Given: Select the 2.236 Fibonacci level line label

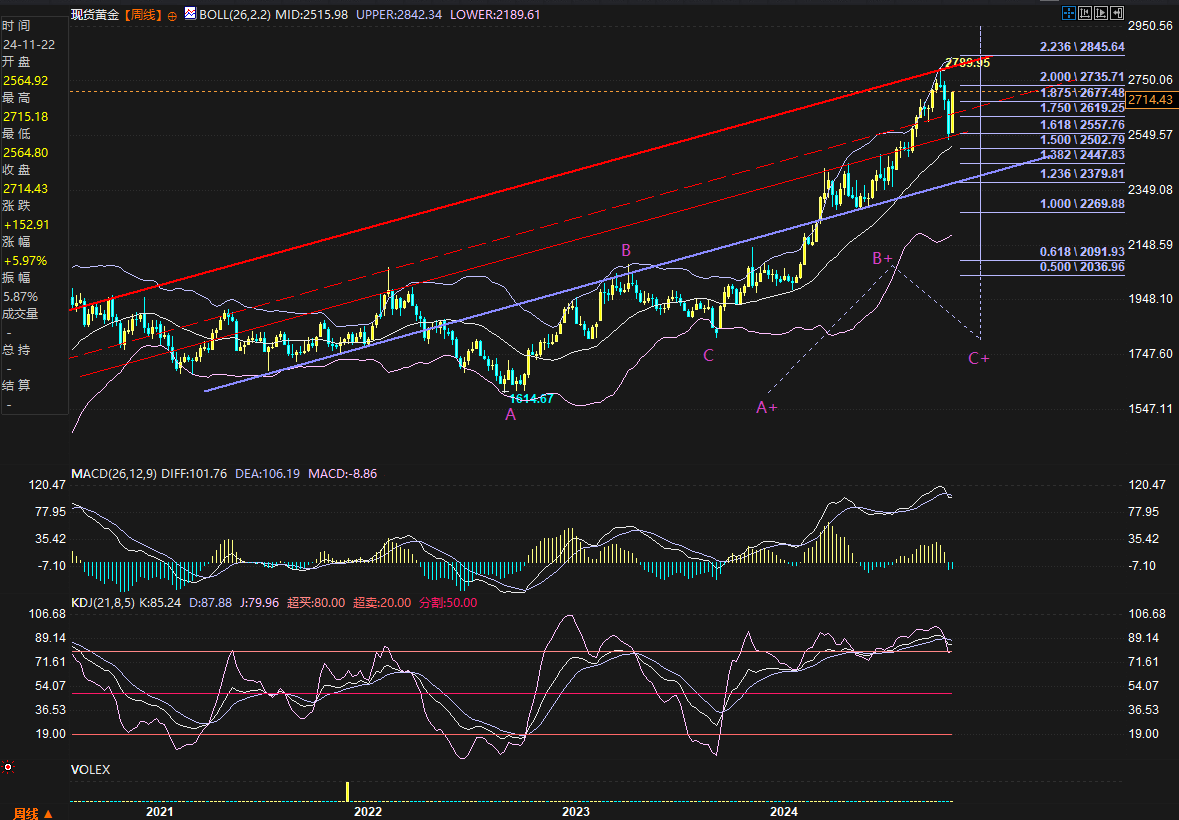Looking at the screenshot, I should point(1082,47).
